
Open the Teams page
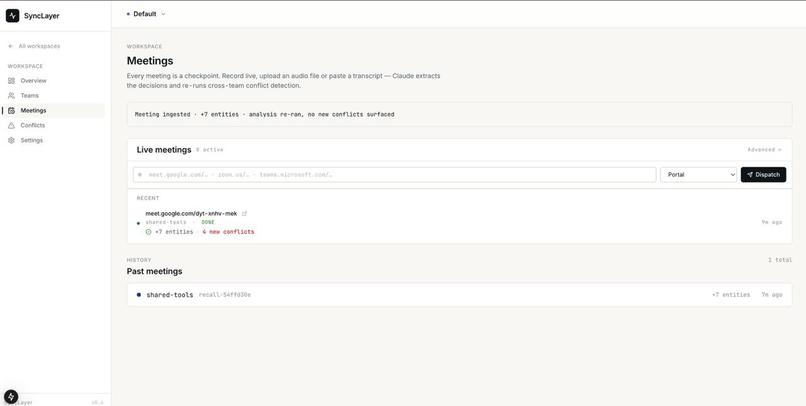pos(29,96)
